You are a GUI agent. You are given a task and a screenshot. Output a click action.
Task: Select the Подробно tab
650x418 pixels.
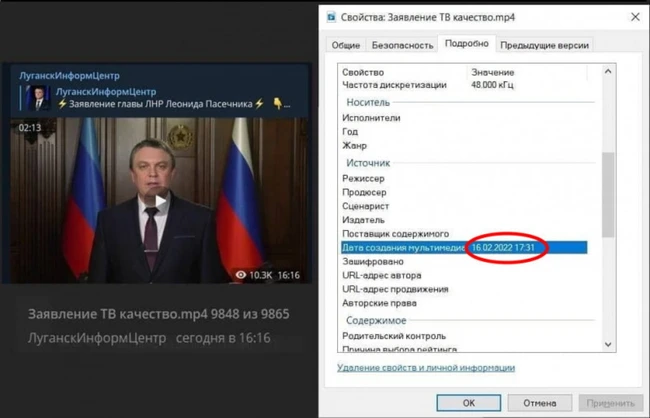(x=466, y=44)
